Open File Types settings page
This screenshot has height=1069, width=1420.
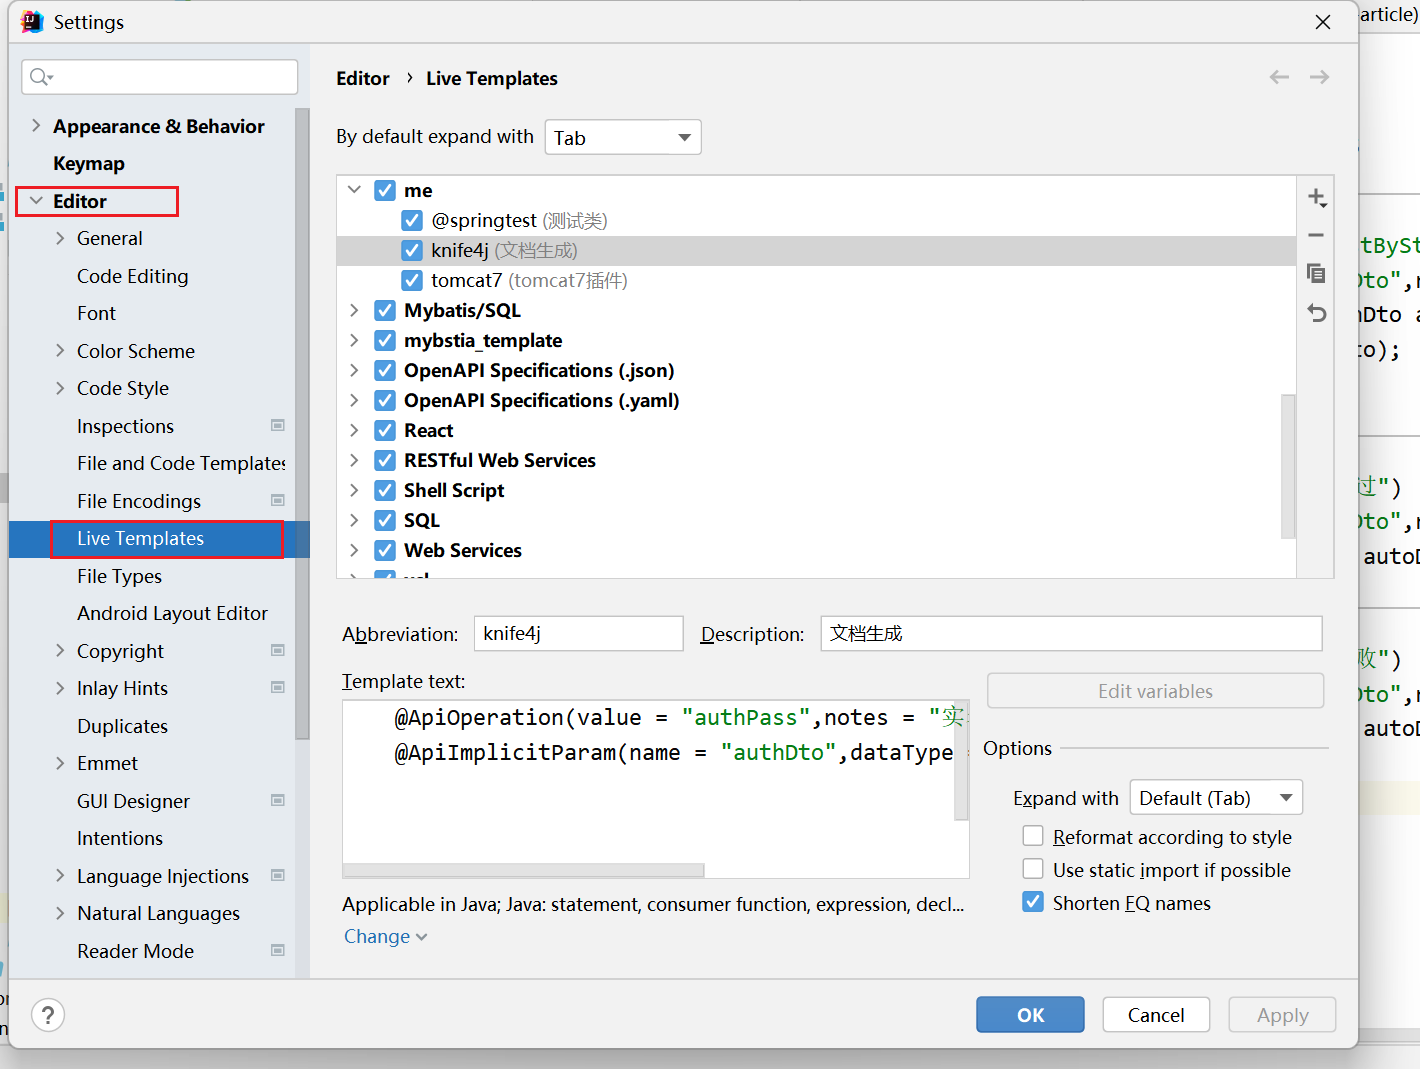click(119, 576)
